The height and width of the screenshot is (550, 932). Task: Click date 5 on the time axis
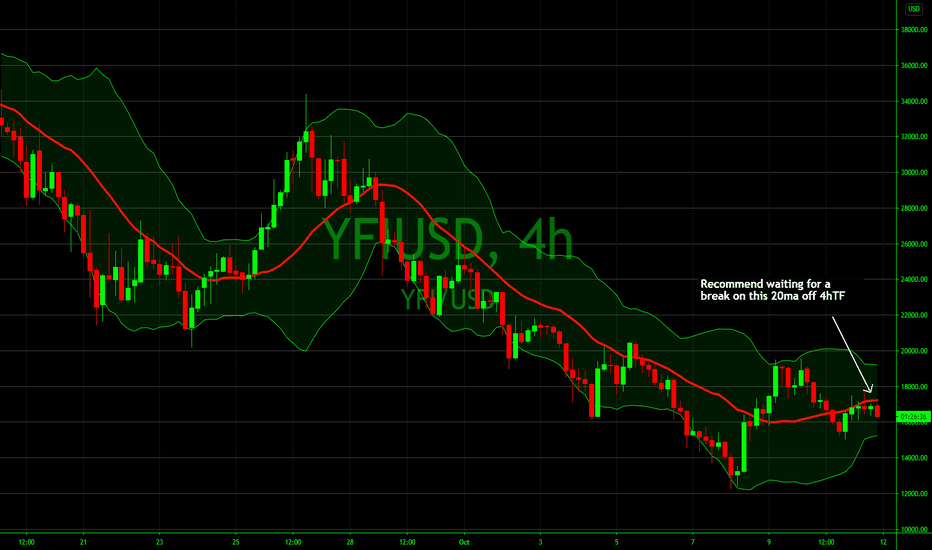click(616, 542)
